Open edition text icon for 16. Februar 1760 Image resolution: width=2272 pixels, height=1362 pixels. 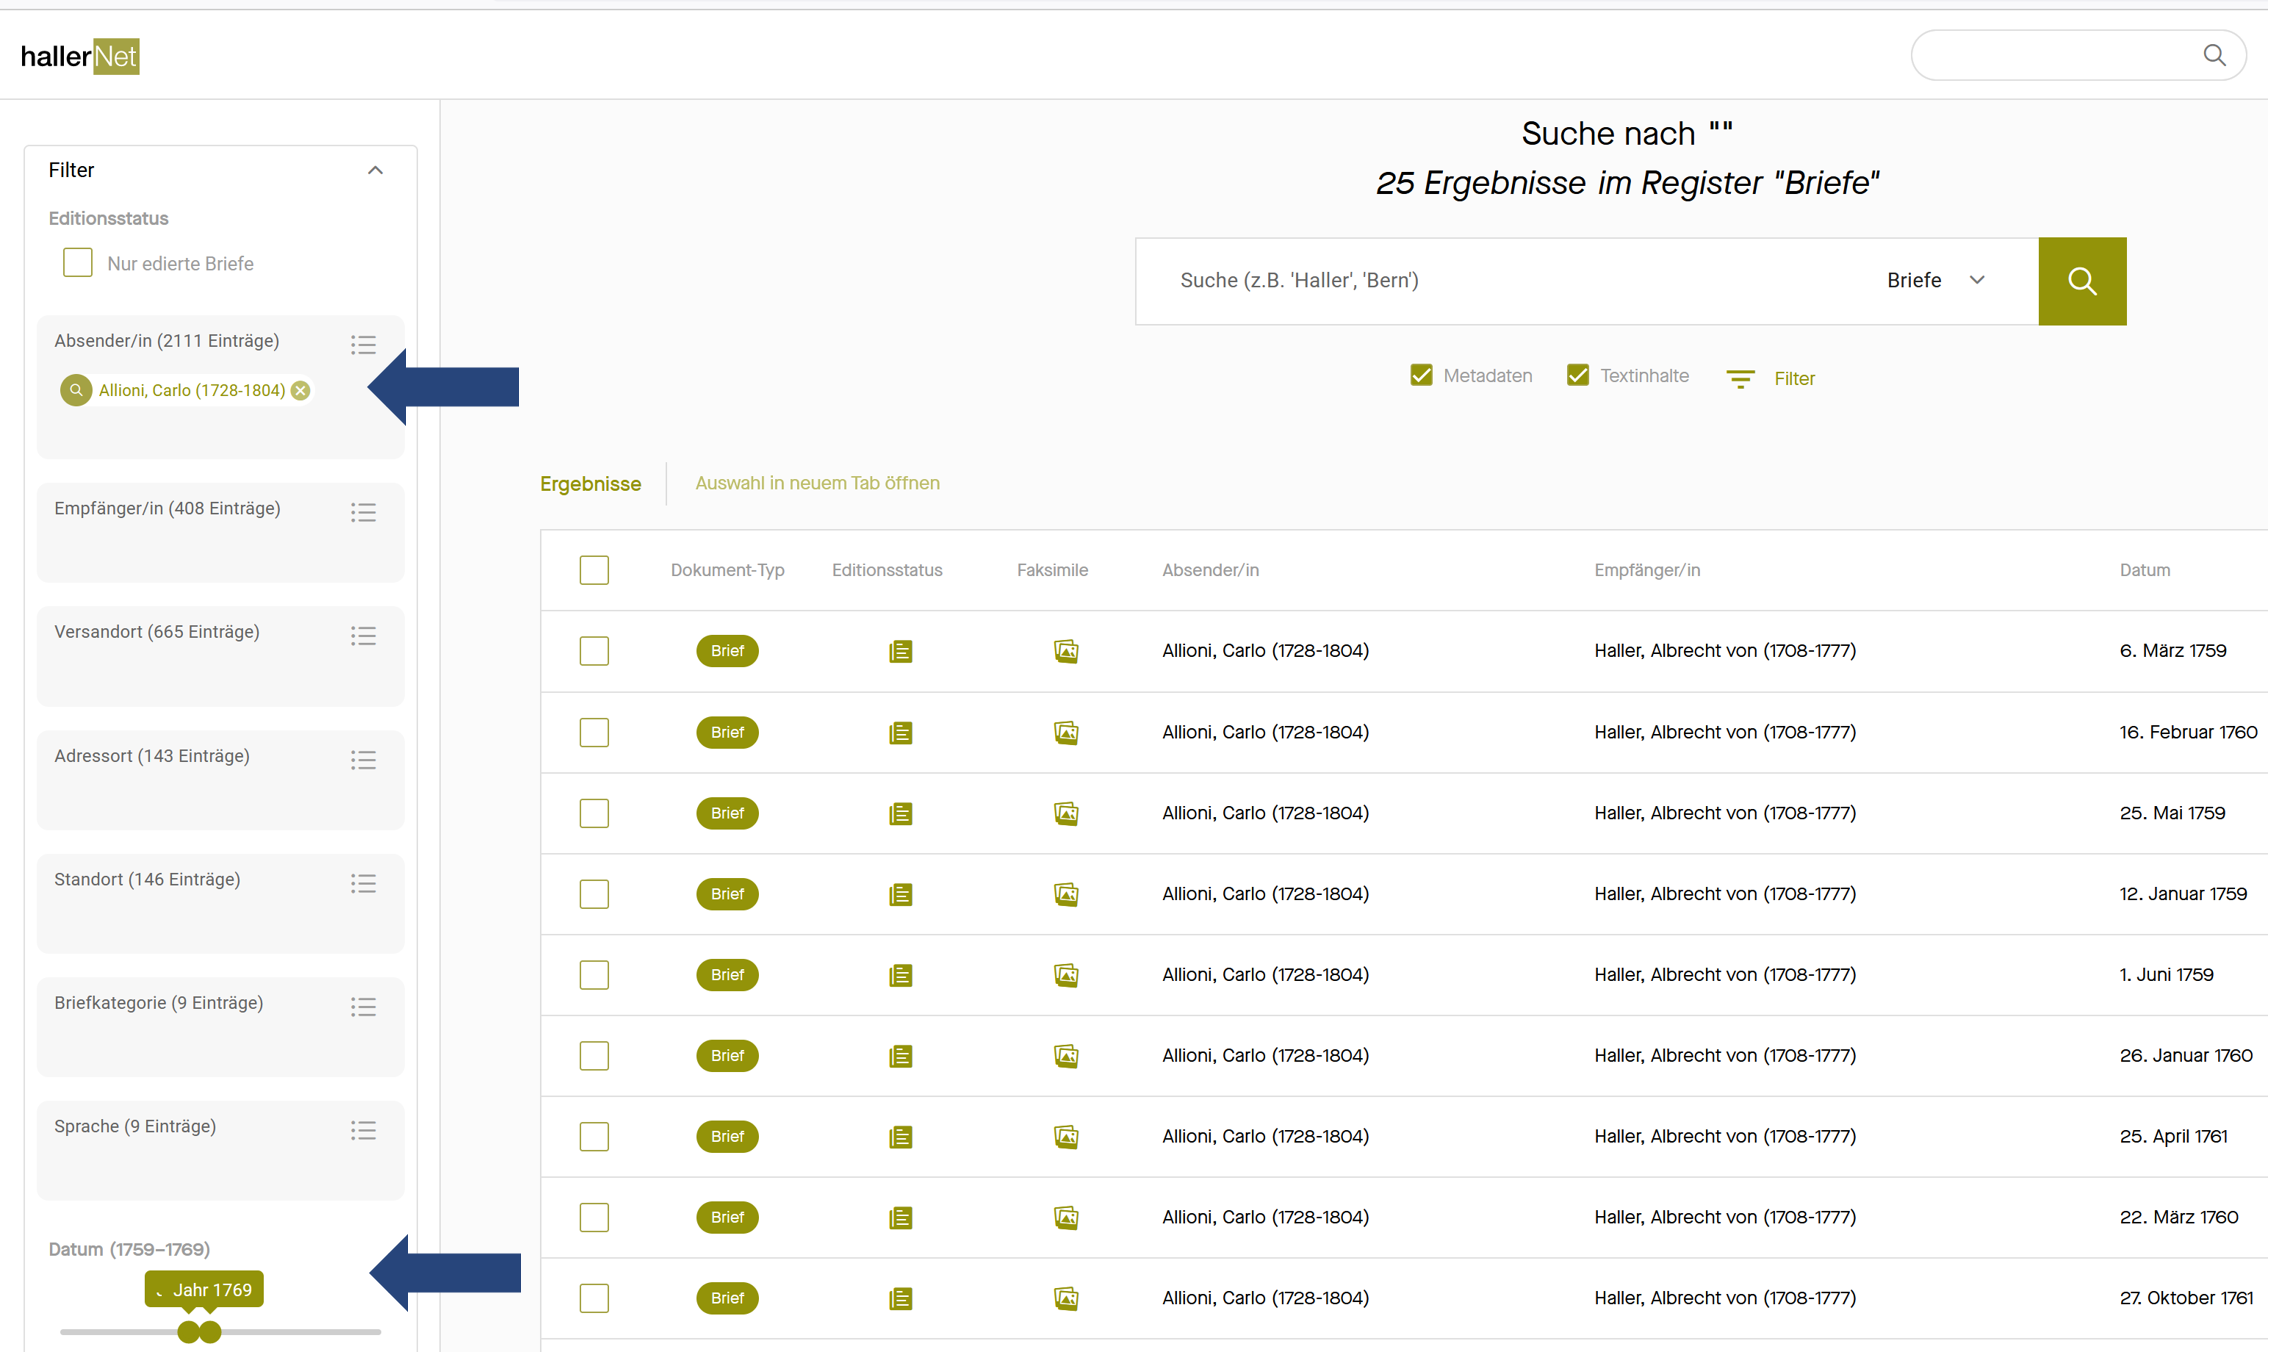(x=900, y=733)
